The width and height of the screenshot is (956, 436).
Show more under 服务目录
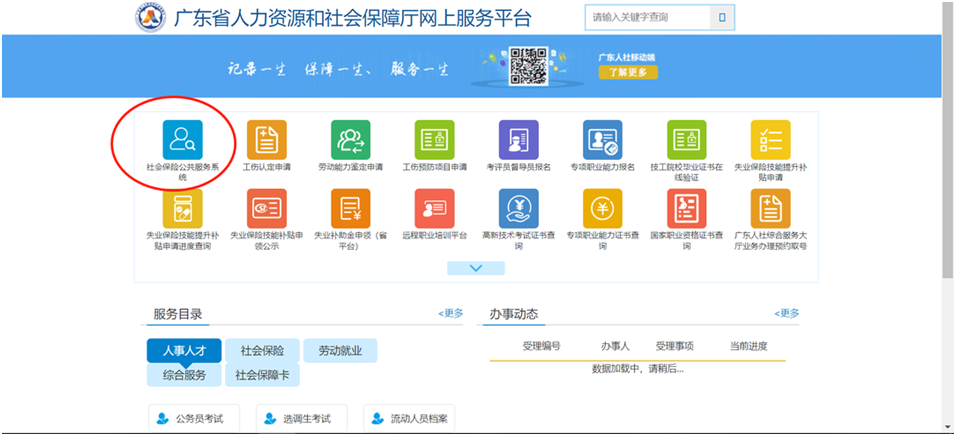click(x=450, y=313)
